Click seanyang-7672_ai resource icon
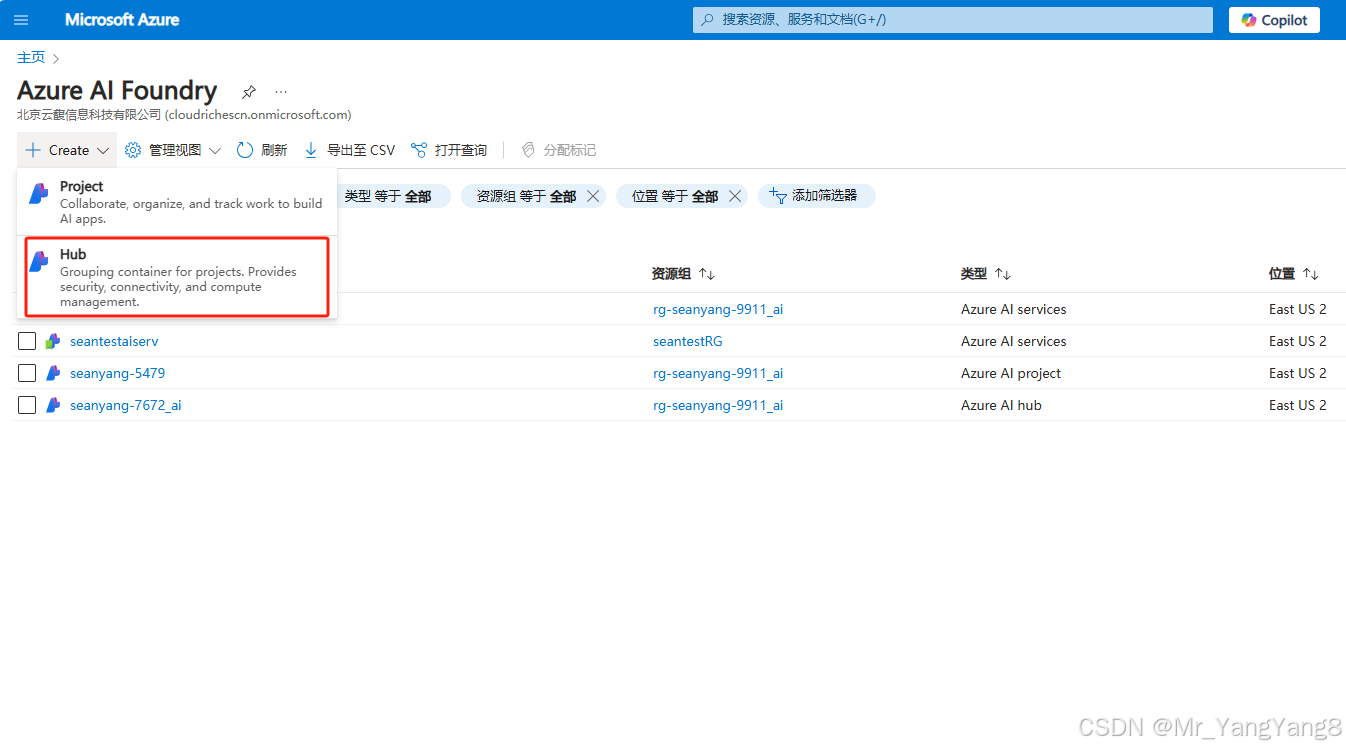1346x749 pixels. [53, 405]
